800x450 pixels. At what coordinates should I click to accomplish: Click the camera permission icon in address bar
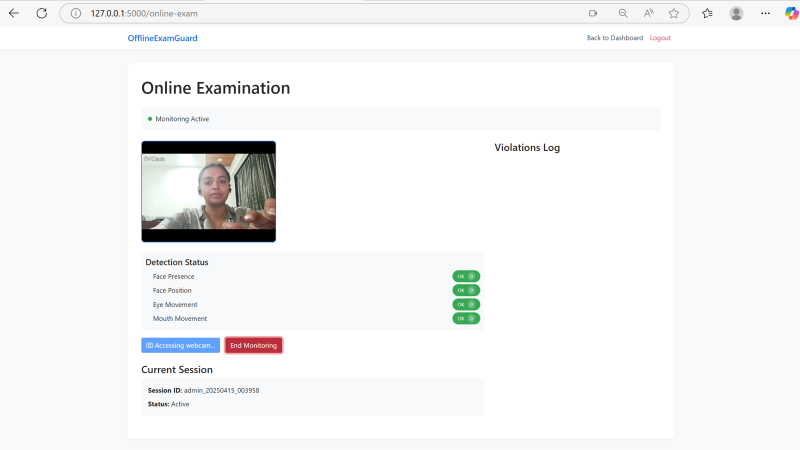593,13
